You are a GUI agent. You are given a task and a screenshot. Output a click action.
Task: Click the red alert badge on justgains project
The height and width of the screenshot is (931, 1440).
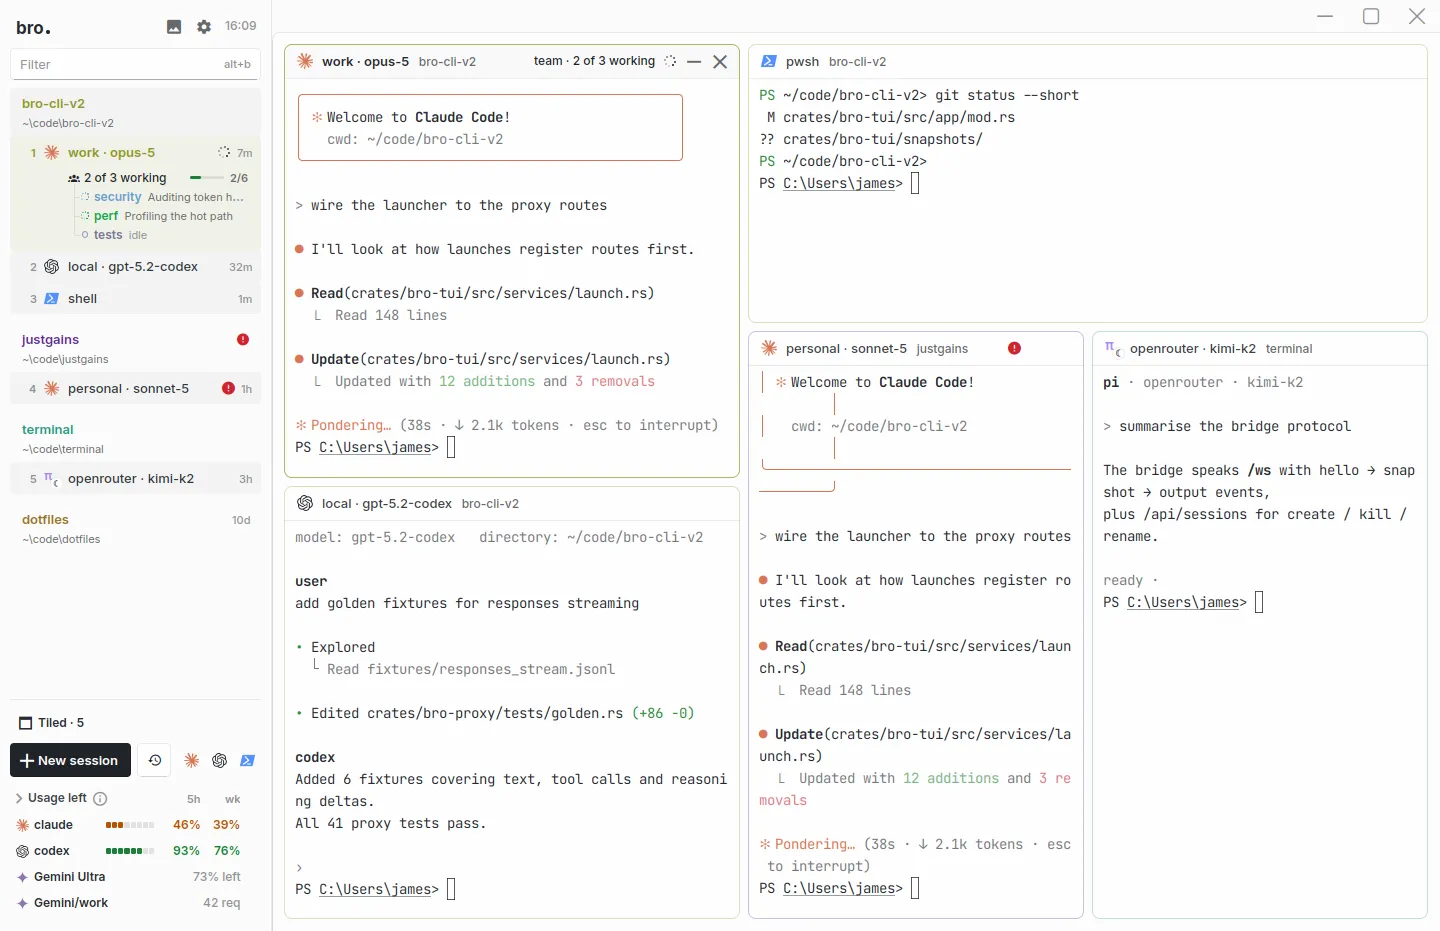(x=243, y=339)
